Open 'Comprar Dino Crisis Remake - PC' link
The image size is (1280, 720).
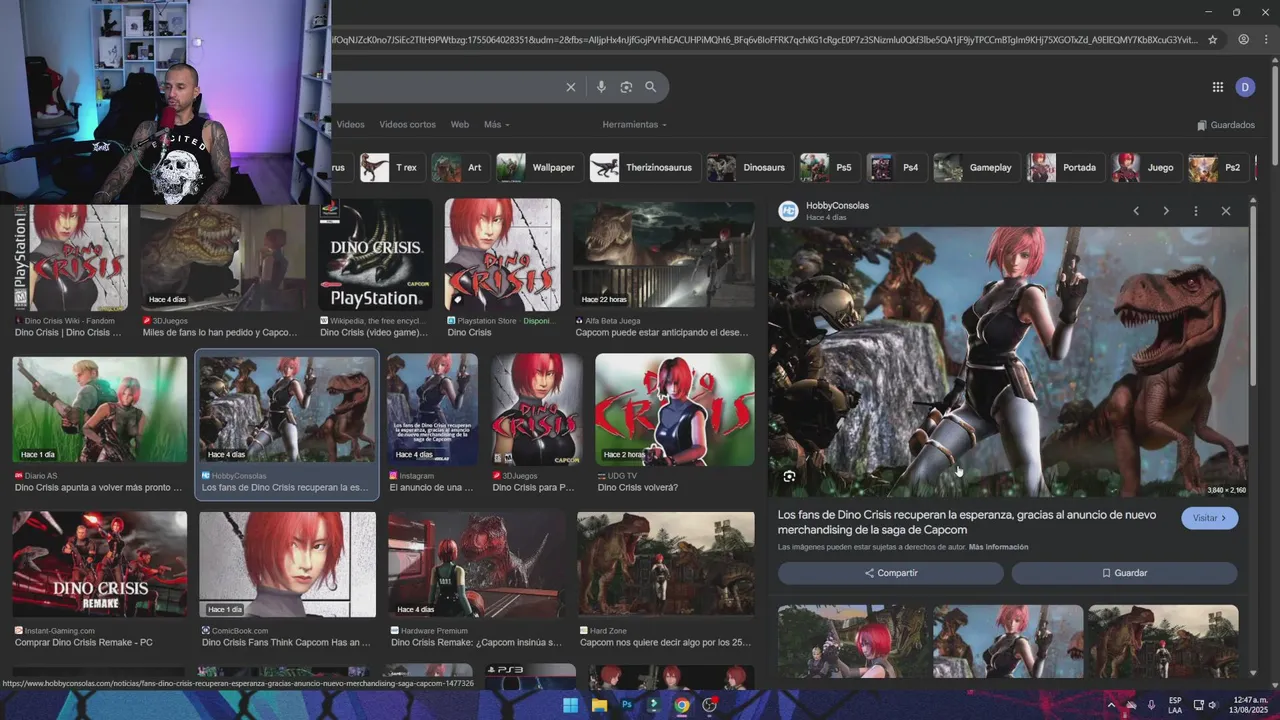coord(84,643)
